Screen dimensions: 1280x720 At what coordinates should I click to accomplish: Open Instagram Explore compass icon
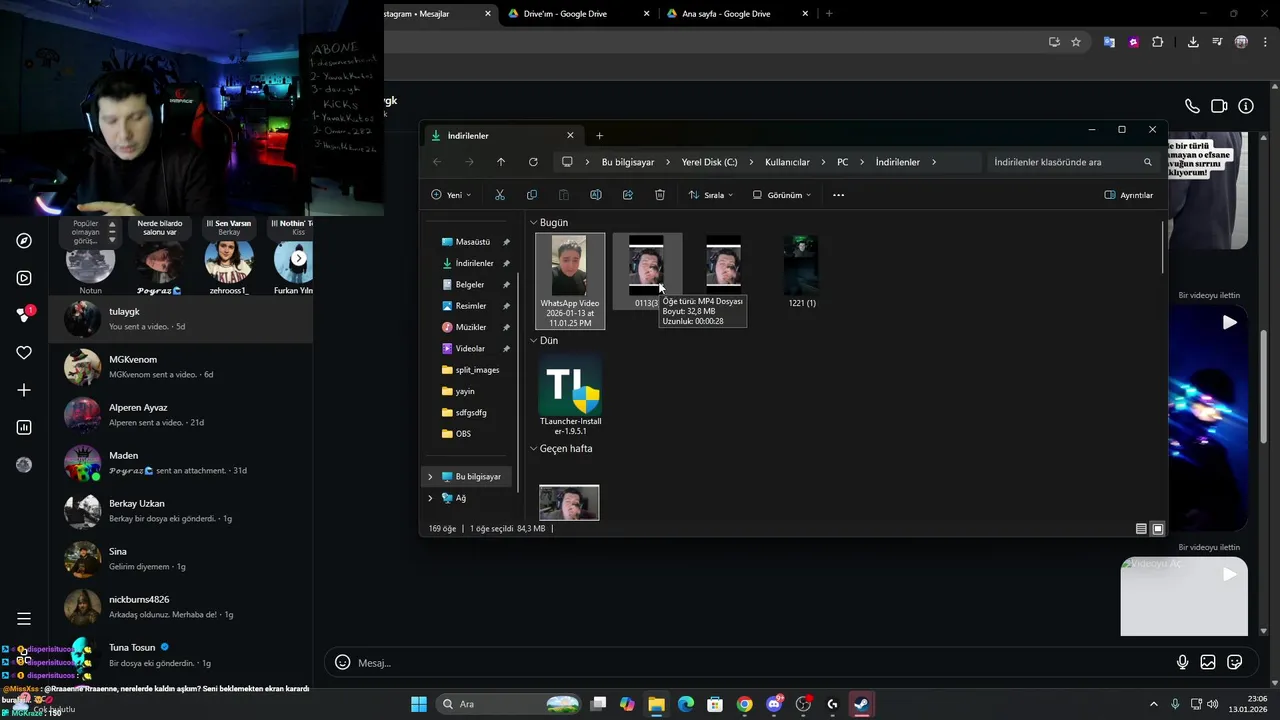click(24, 241)
